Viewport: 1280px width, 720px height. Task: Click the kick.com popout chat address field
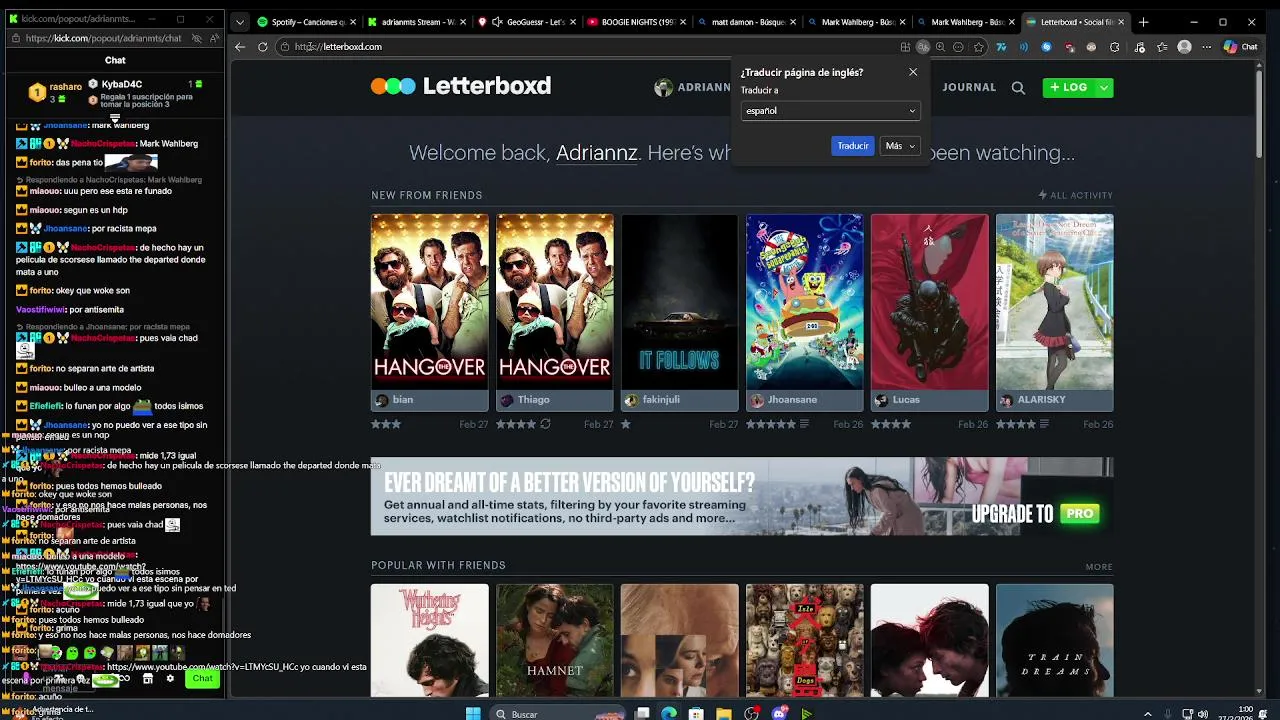pos(103,38)
